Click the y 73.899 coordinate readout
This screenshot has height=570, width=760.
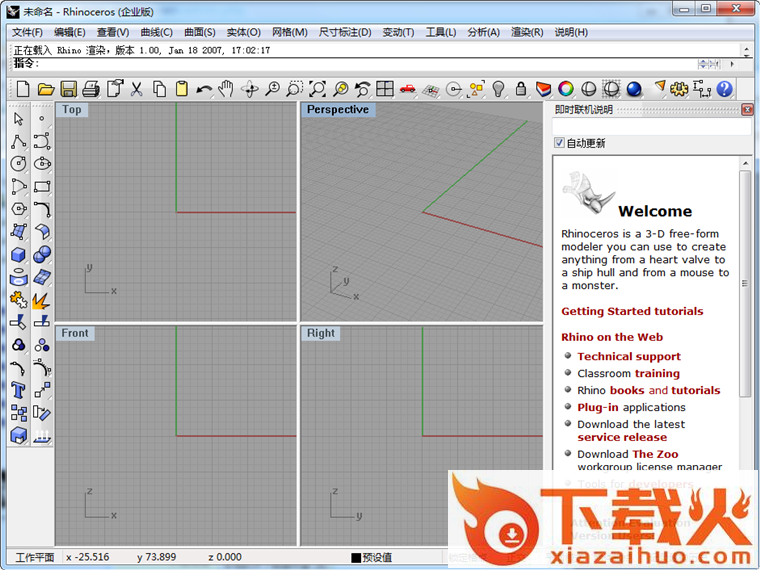coord(156,557)
